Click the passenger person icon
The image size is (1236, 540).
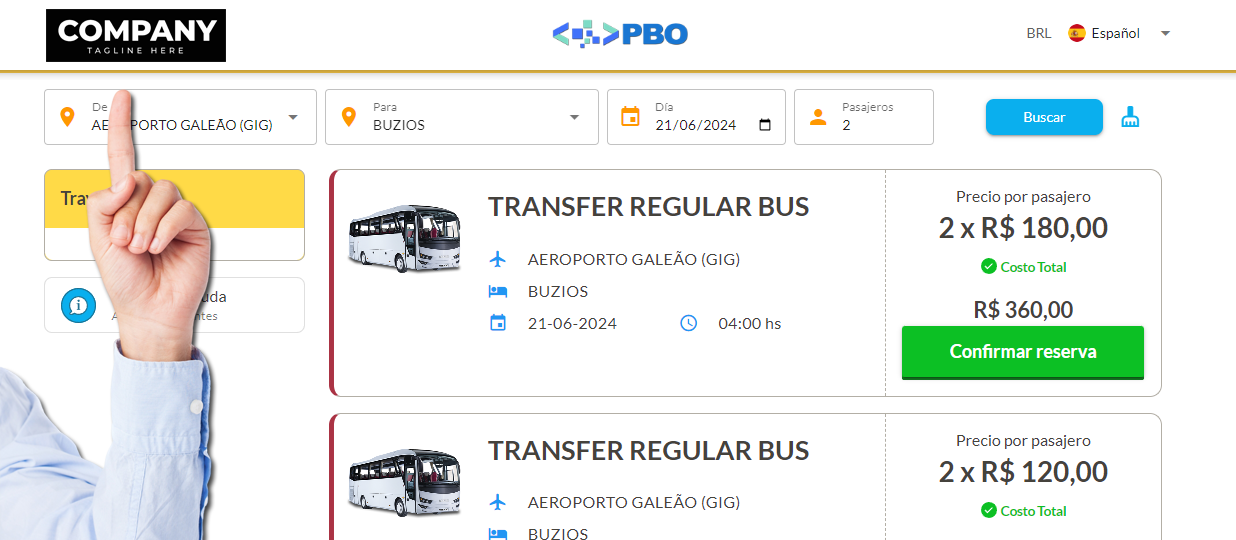[x=818, y=117]
